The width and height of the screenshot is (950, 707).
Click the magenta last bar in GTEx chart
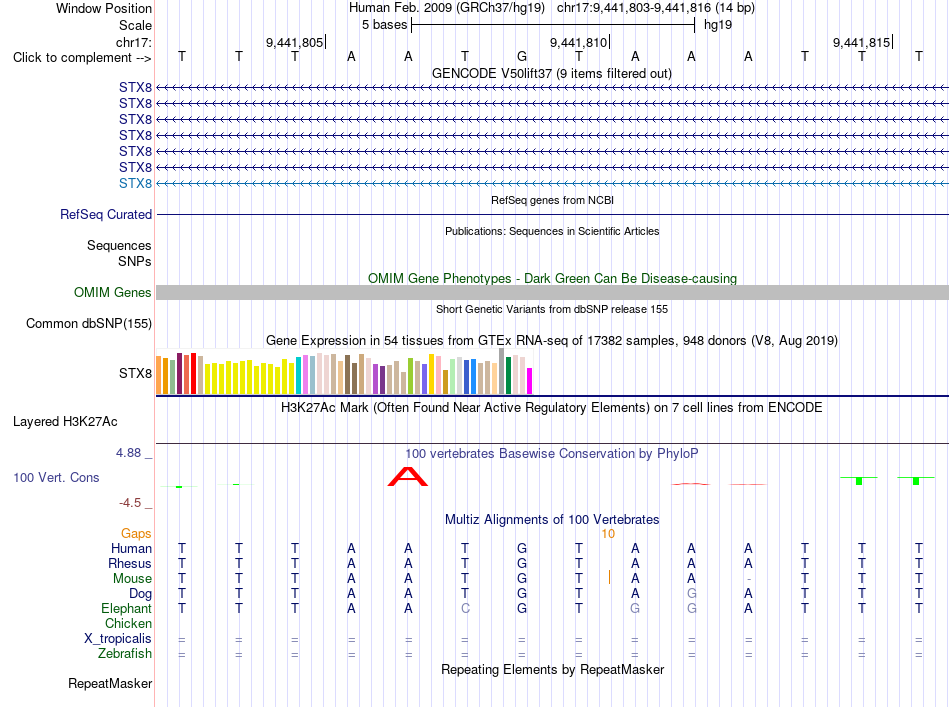(530, 381)
